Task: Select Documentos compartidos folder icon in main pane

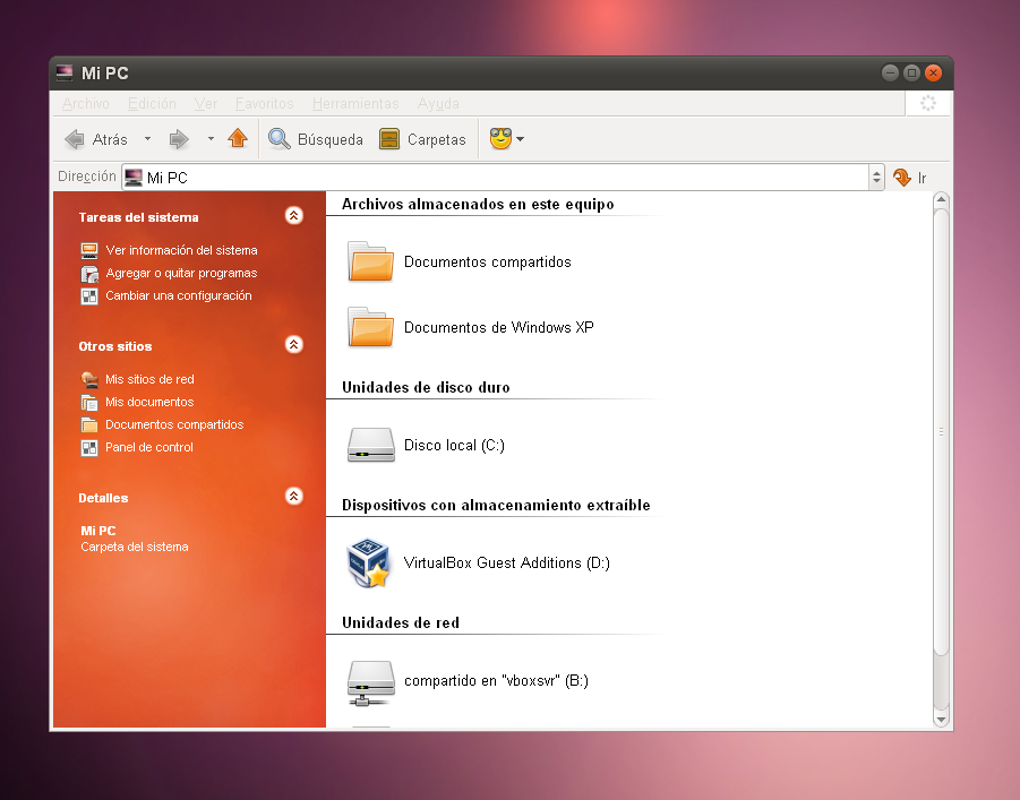Action: [x=370, y=261]
